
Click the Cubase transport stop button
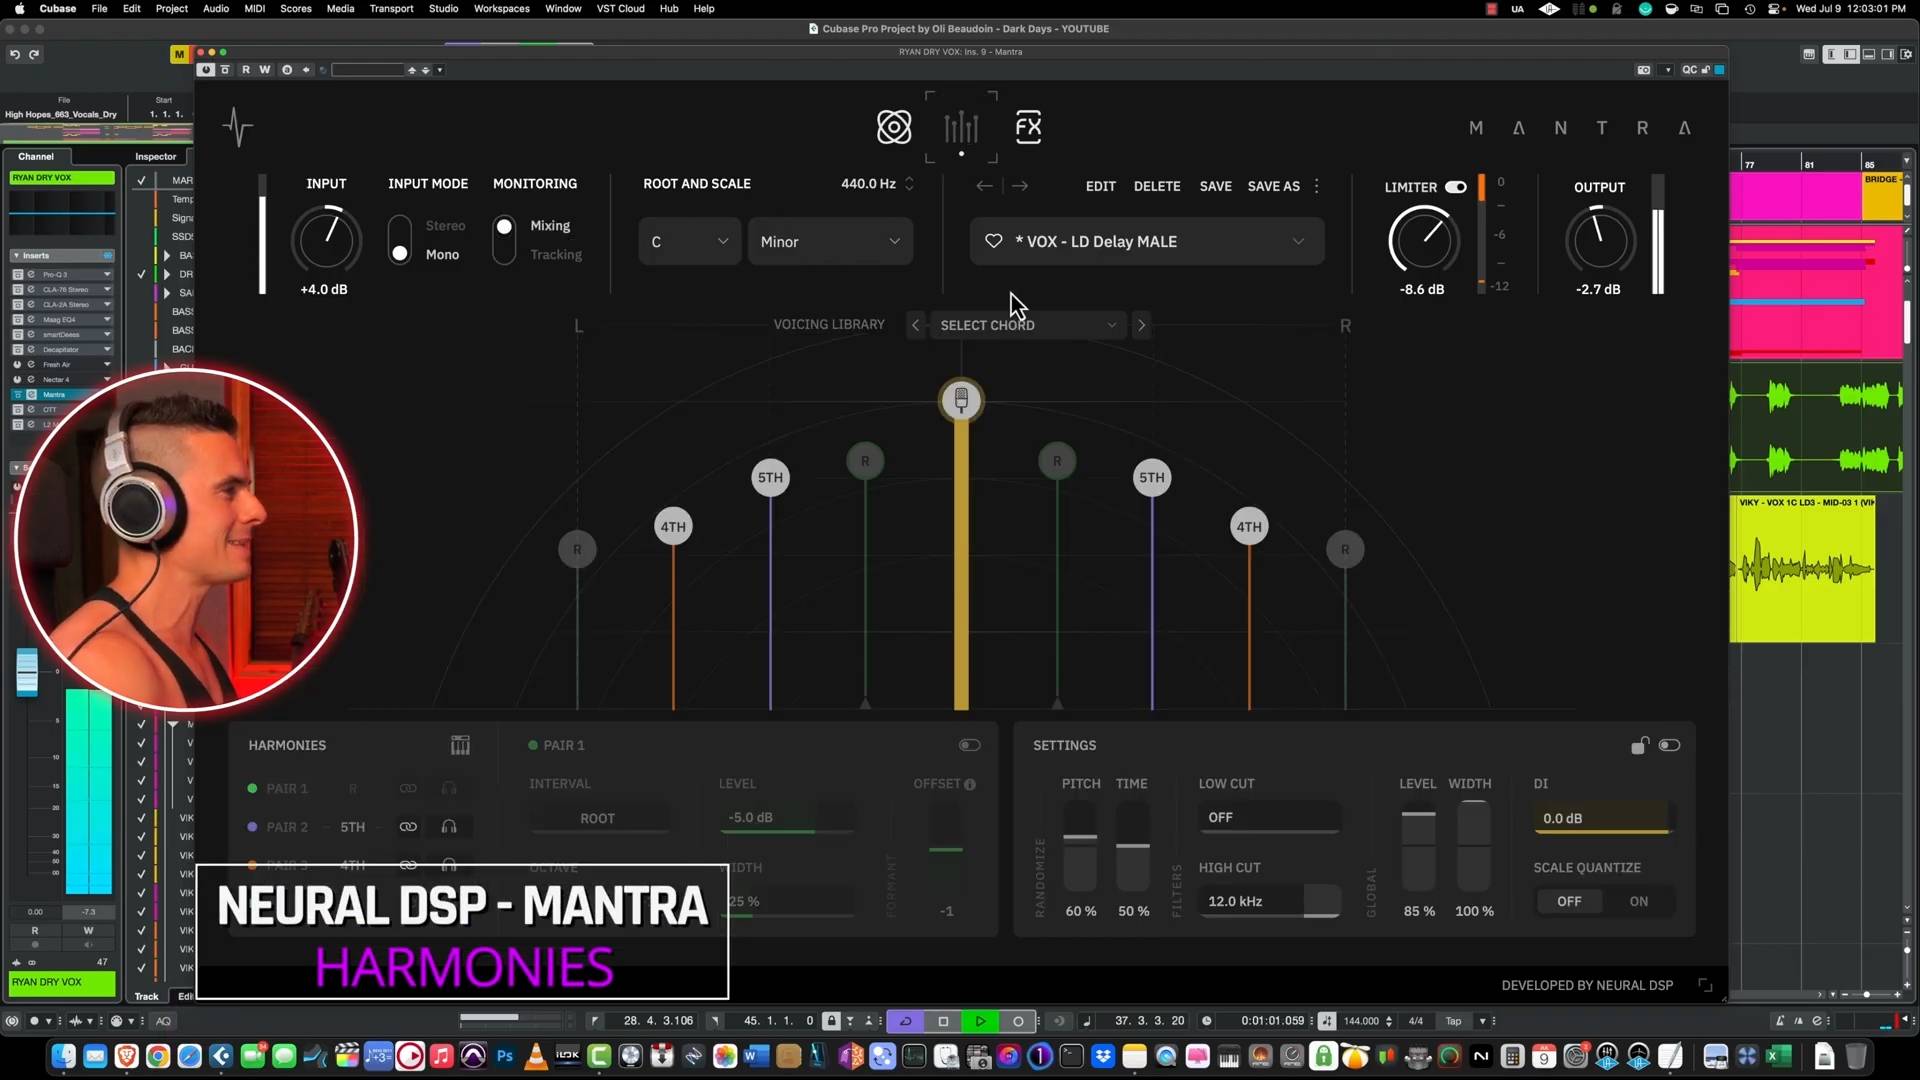click(x=943, y=1021)
